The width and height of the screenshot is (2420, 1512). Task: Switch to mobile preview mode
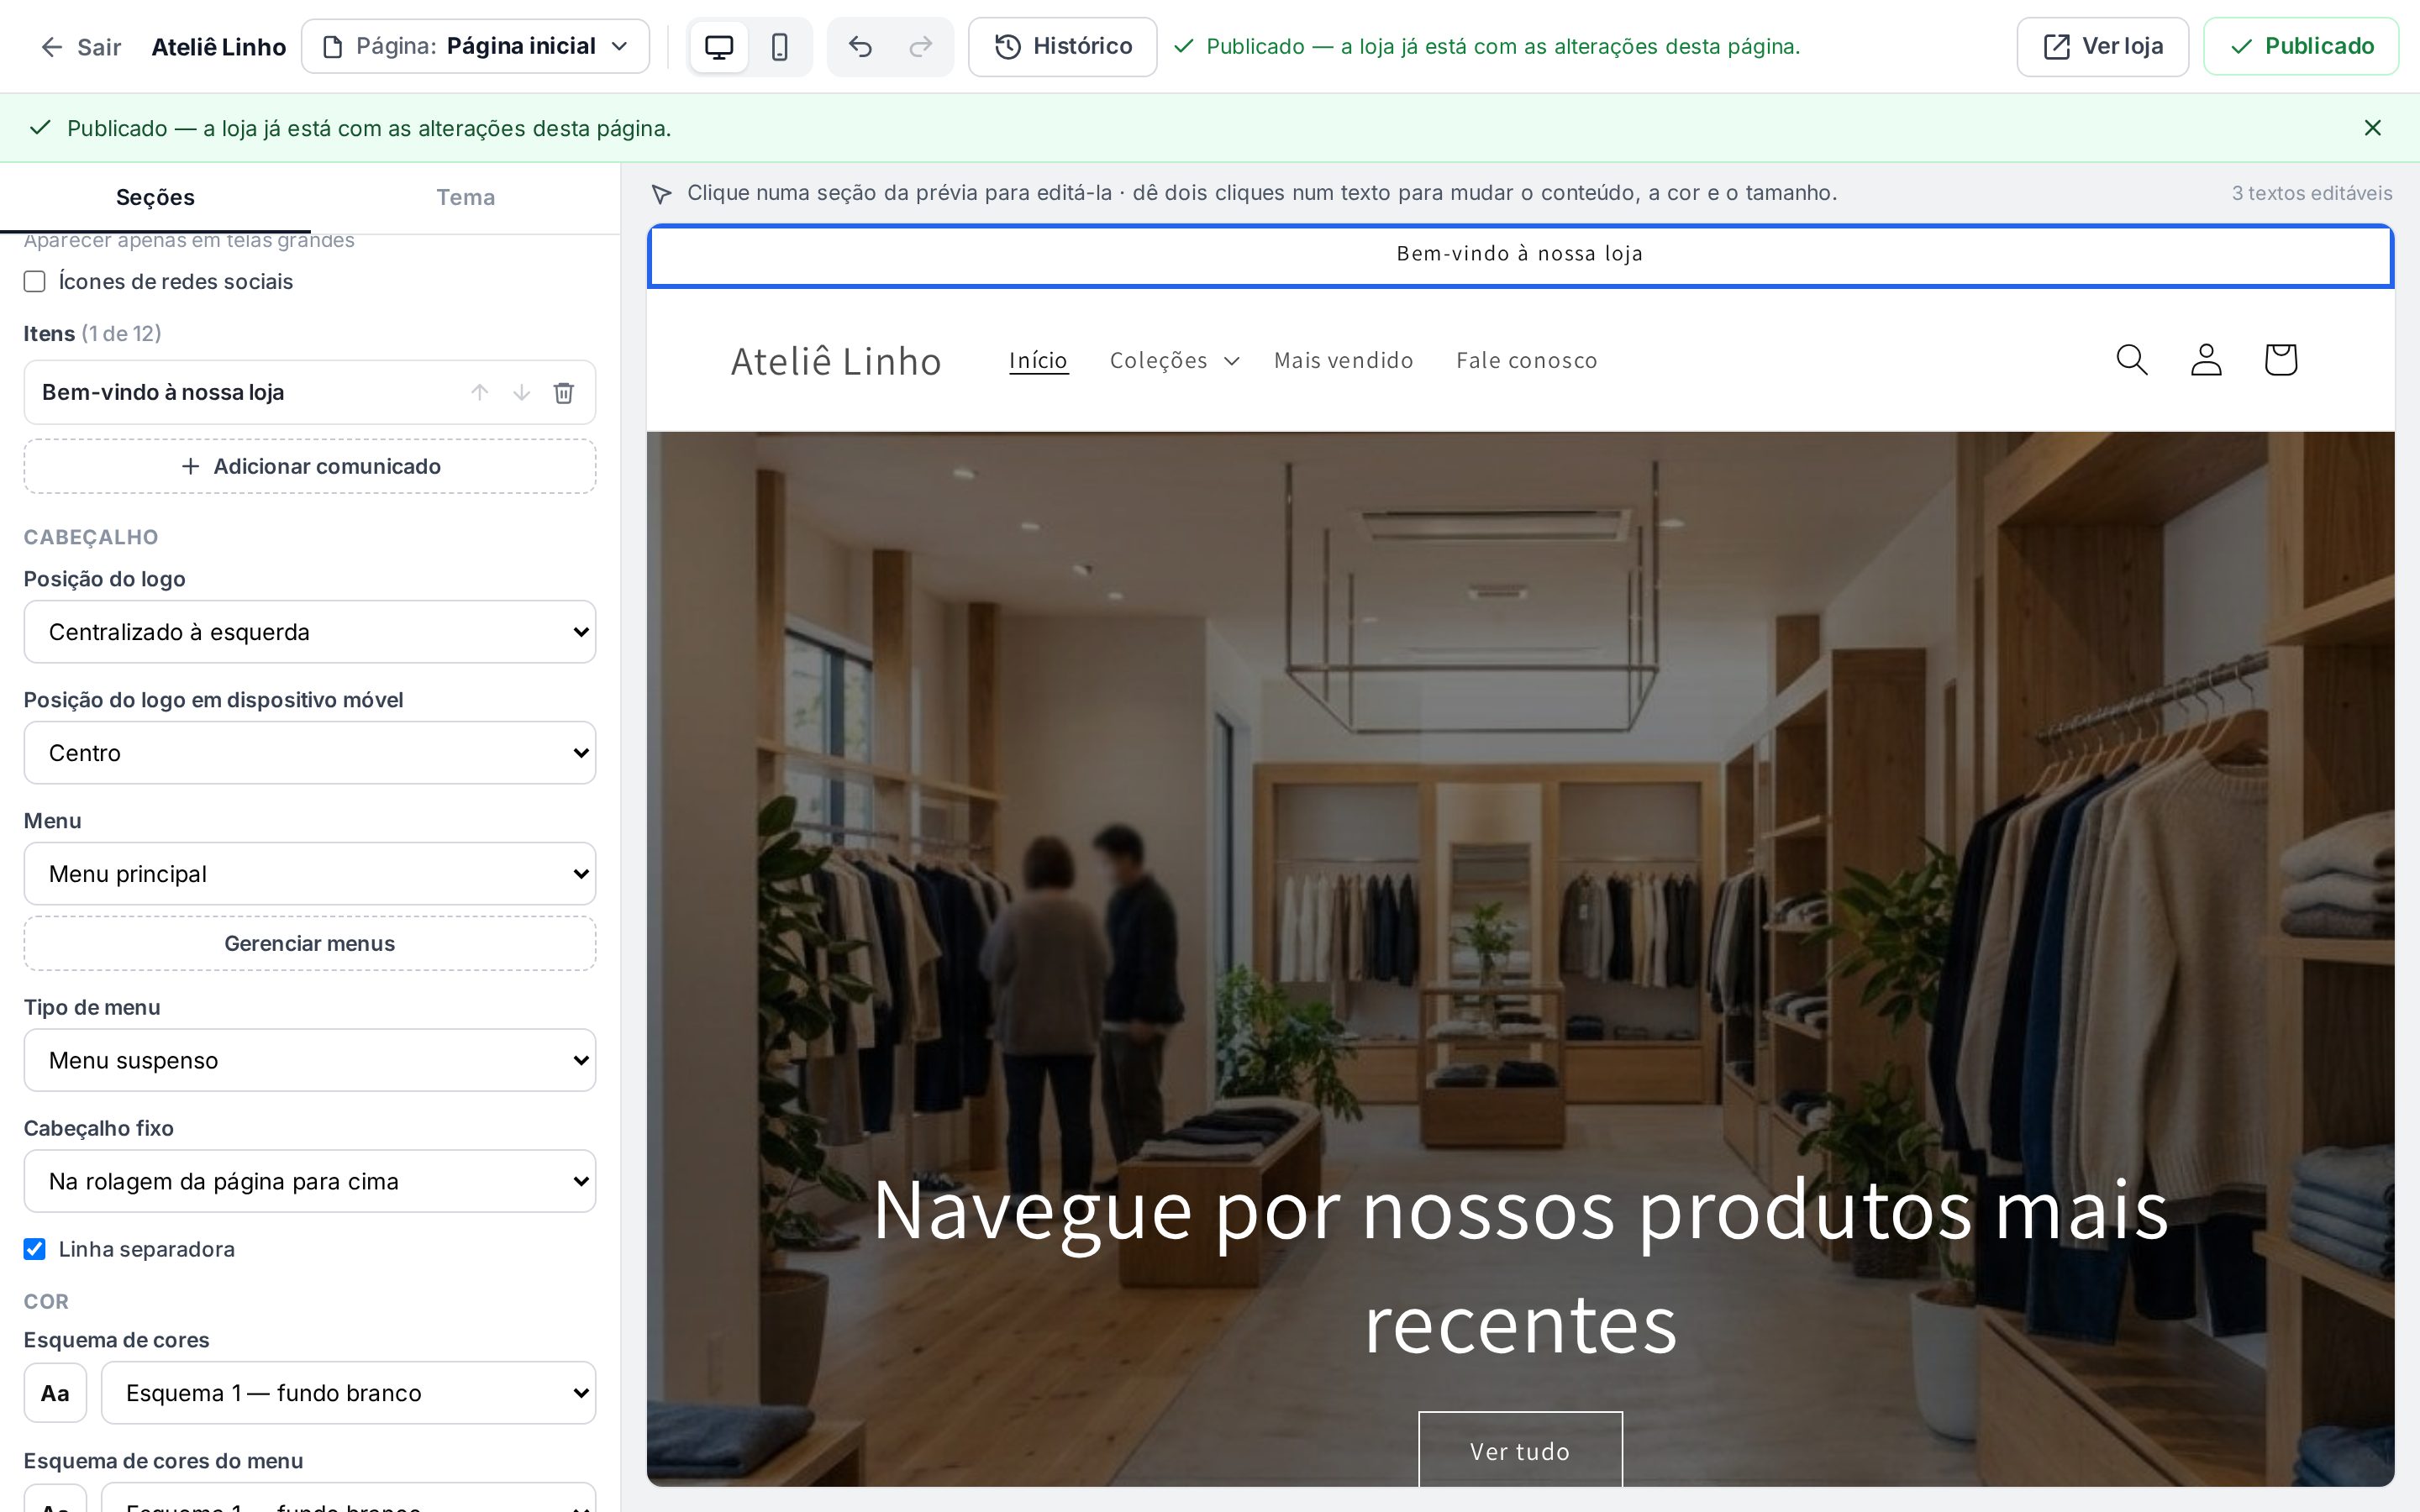click(x=780, y=47)
